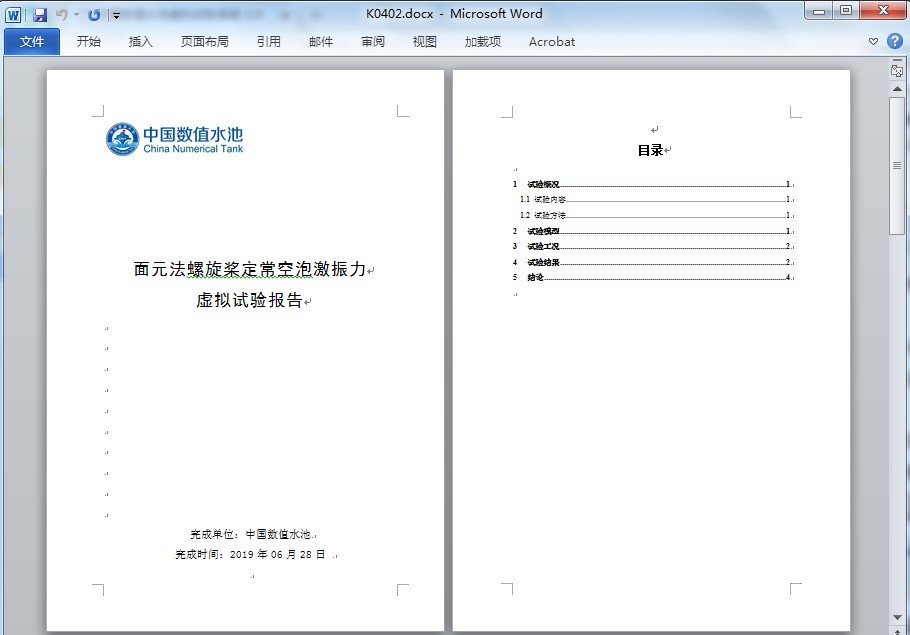Select the Acrobat ribbon tab
The width and height of the screenshot is (910, 635).
pyautogui.click(x=551, y=41)
